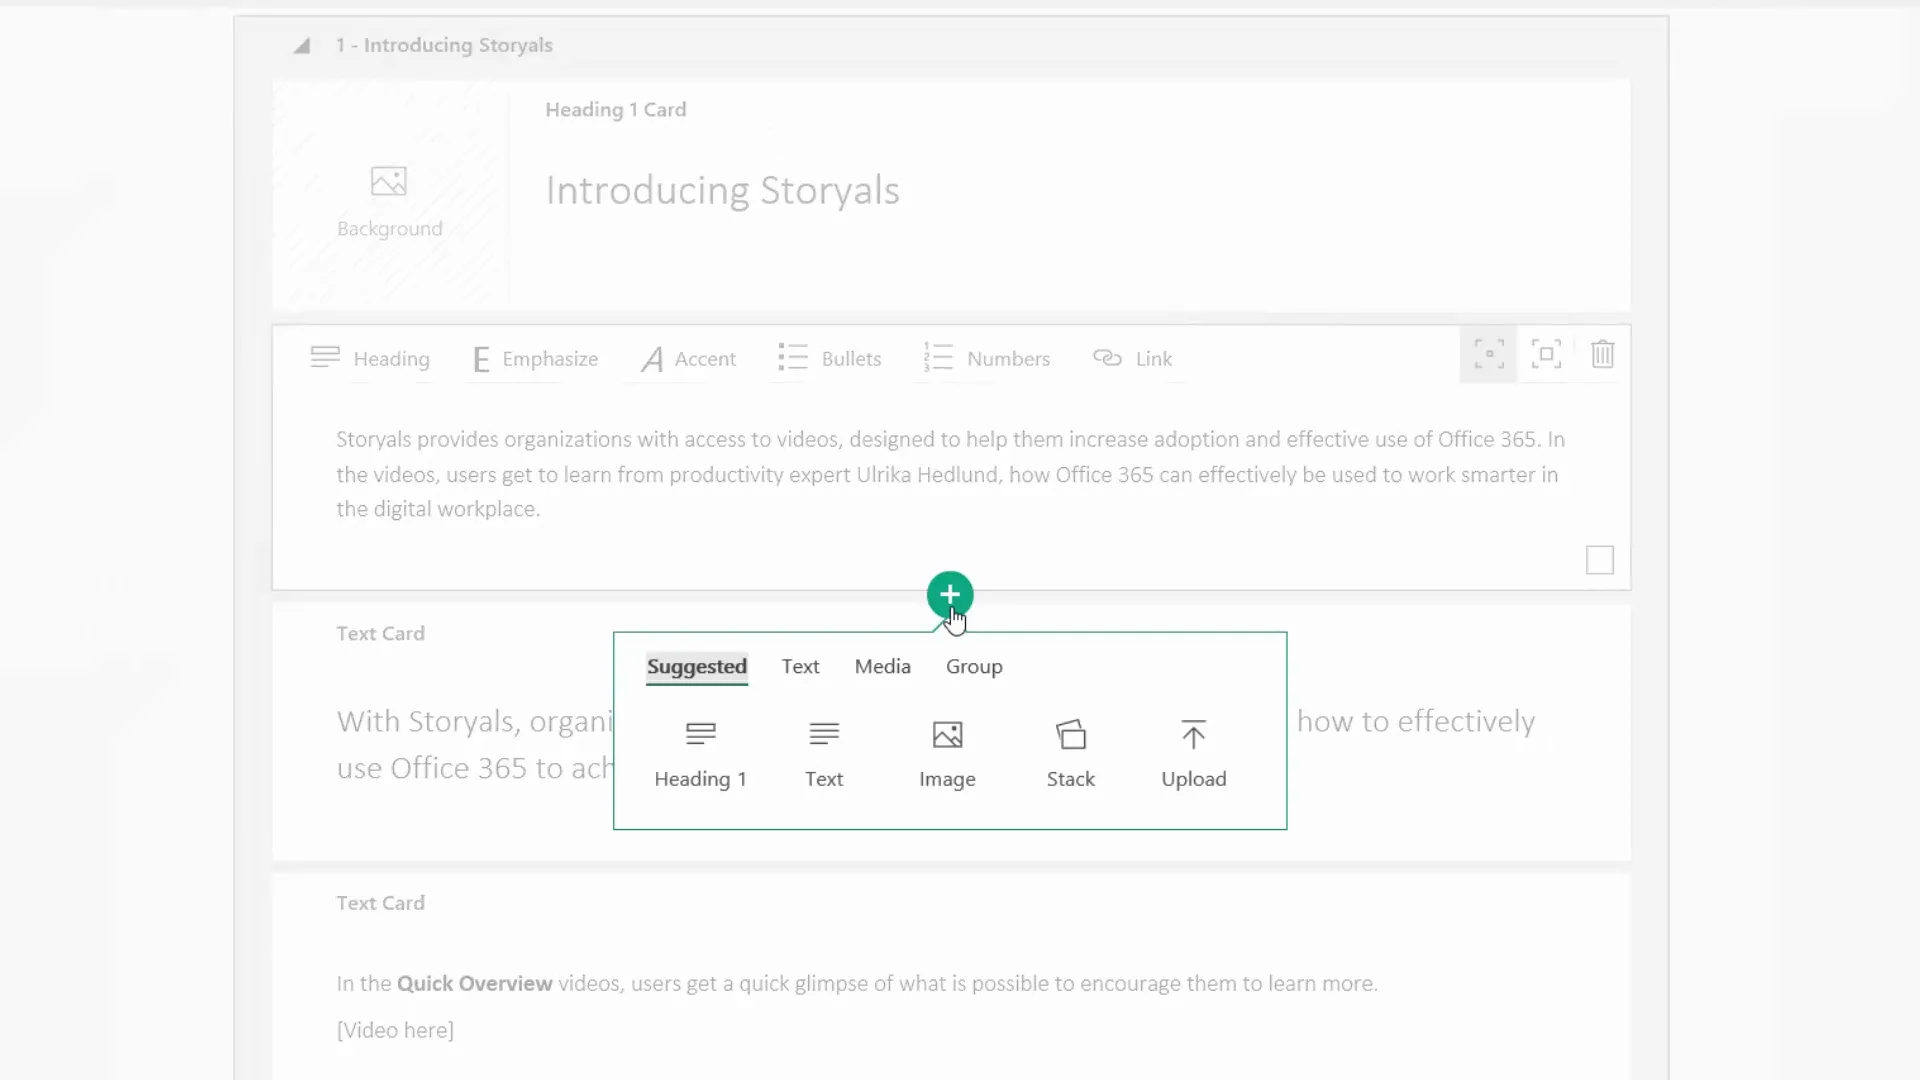The width and height of the screenshot is (1920, 1080).
Task: Add a Link to the text
Action: (x=1132, y=358)
